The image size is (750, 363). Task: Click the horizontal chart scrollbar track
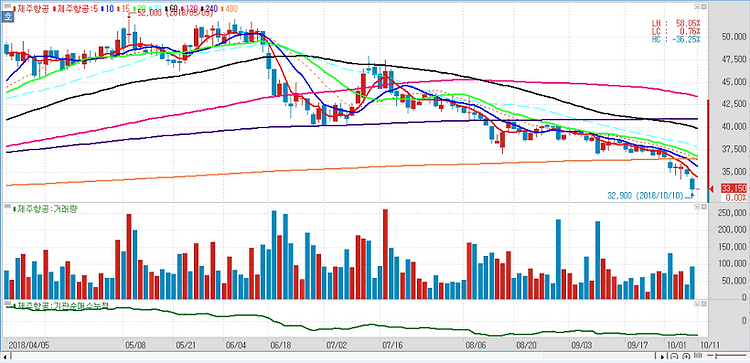click(334, 357)
